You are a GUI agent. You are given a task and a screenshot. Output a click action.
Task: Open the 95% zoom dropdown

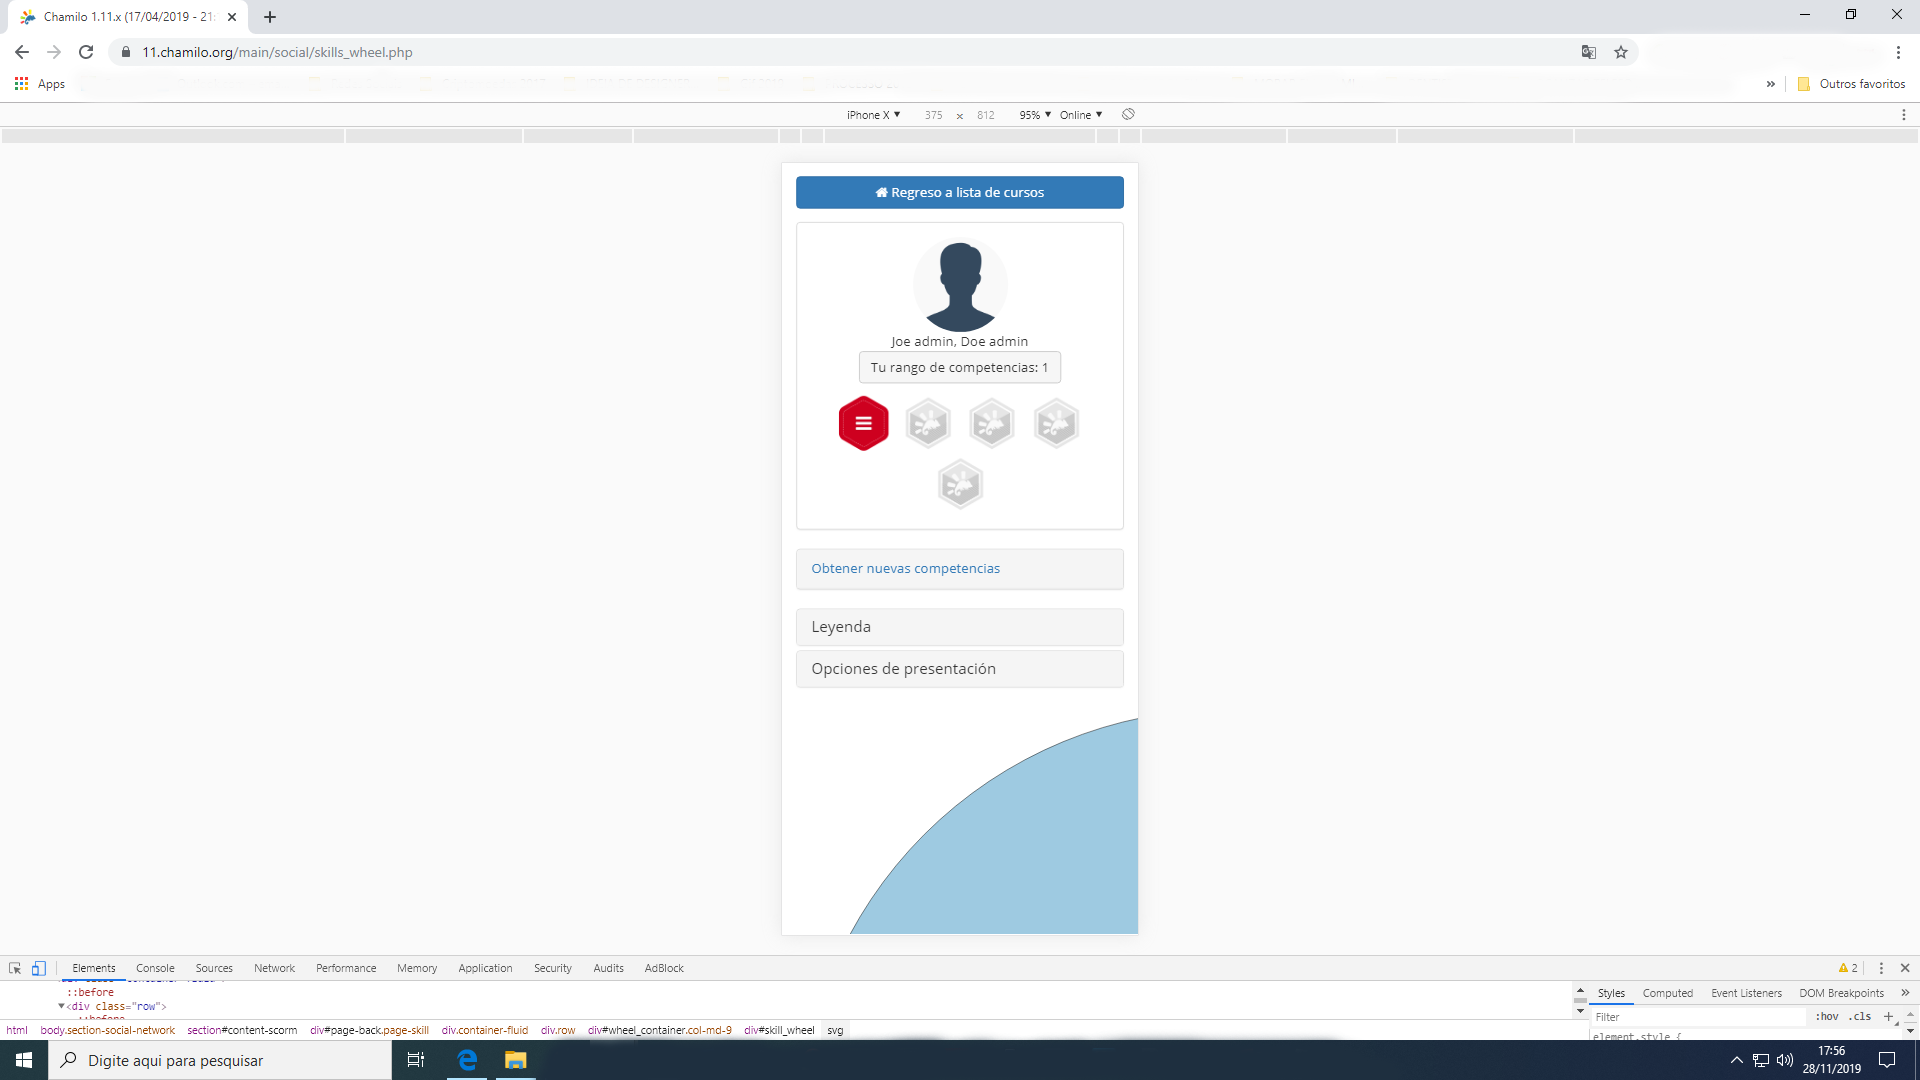(1035, 115)
